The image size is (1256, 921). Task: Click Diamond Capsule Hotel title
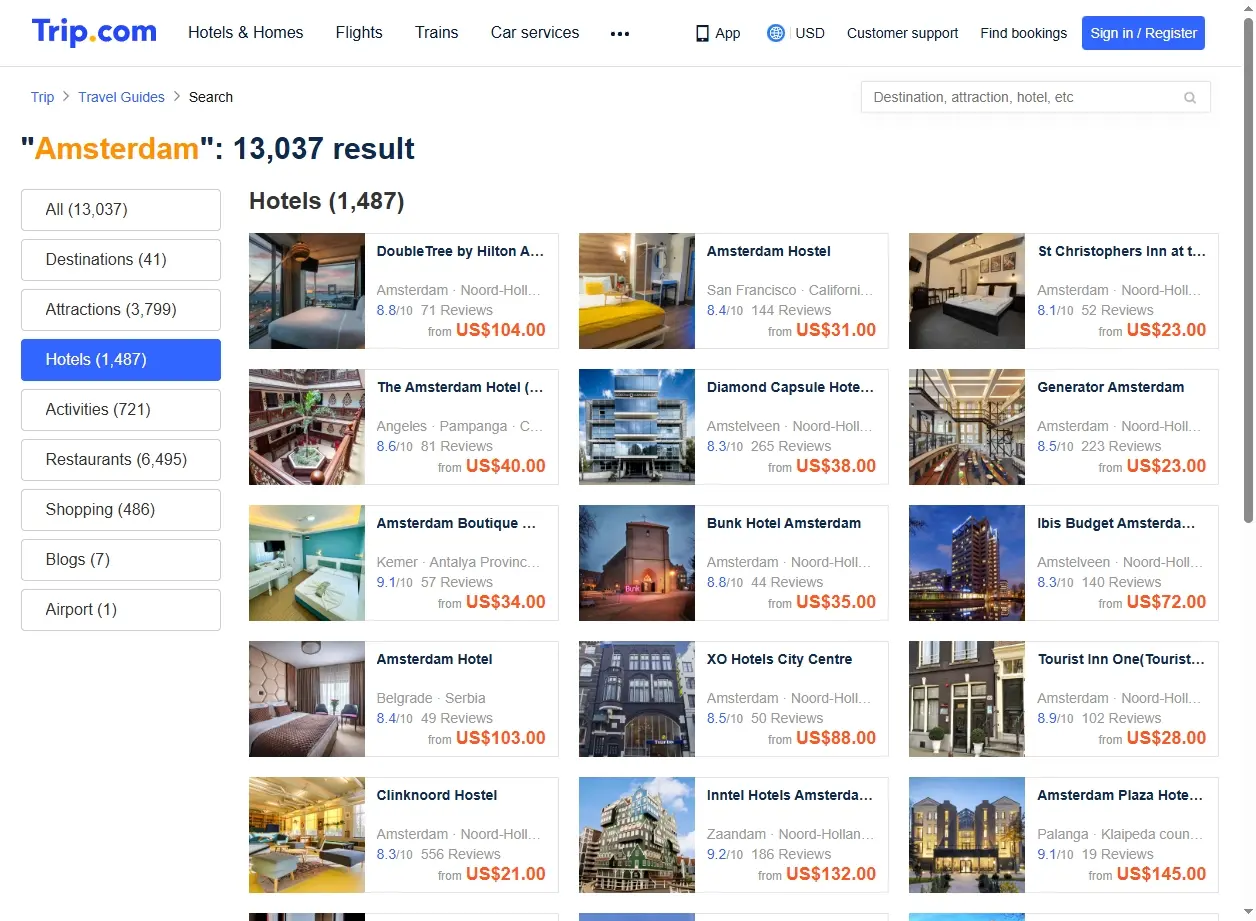pos(791,387)
